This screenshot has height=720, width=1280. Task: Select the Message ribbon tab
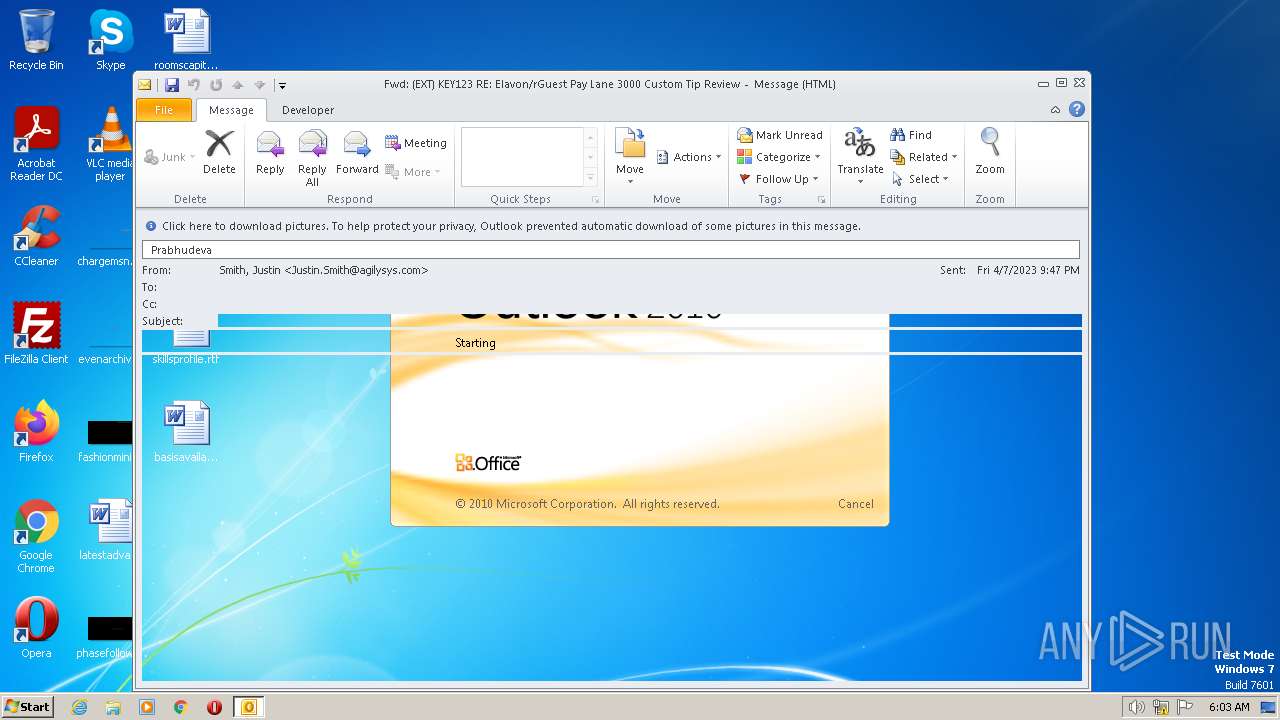pyautogui.click(x=231, y=110)
